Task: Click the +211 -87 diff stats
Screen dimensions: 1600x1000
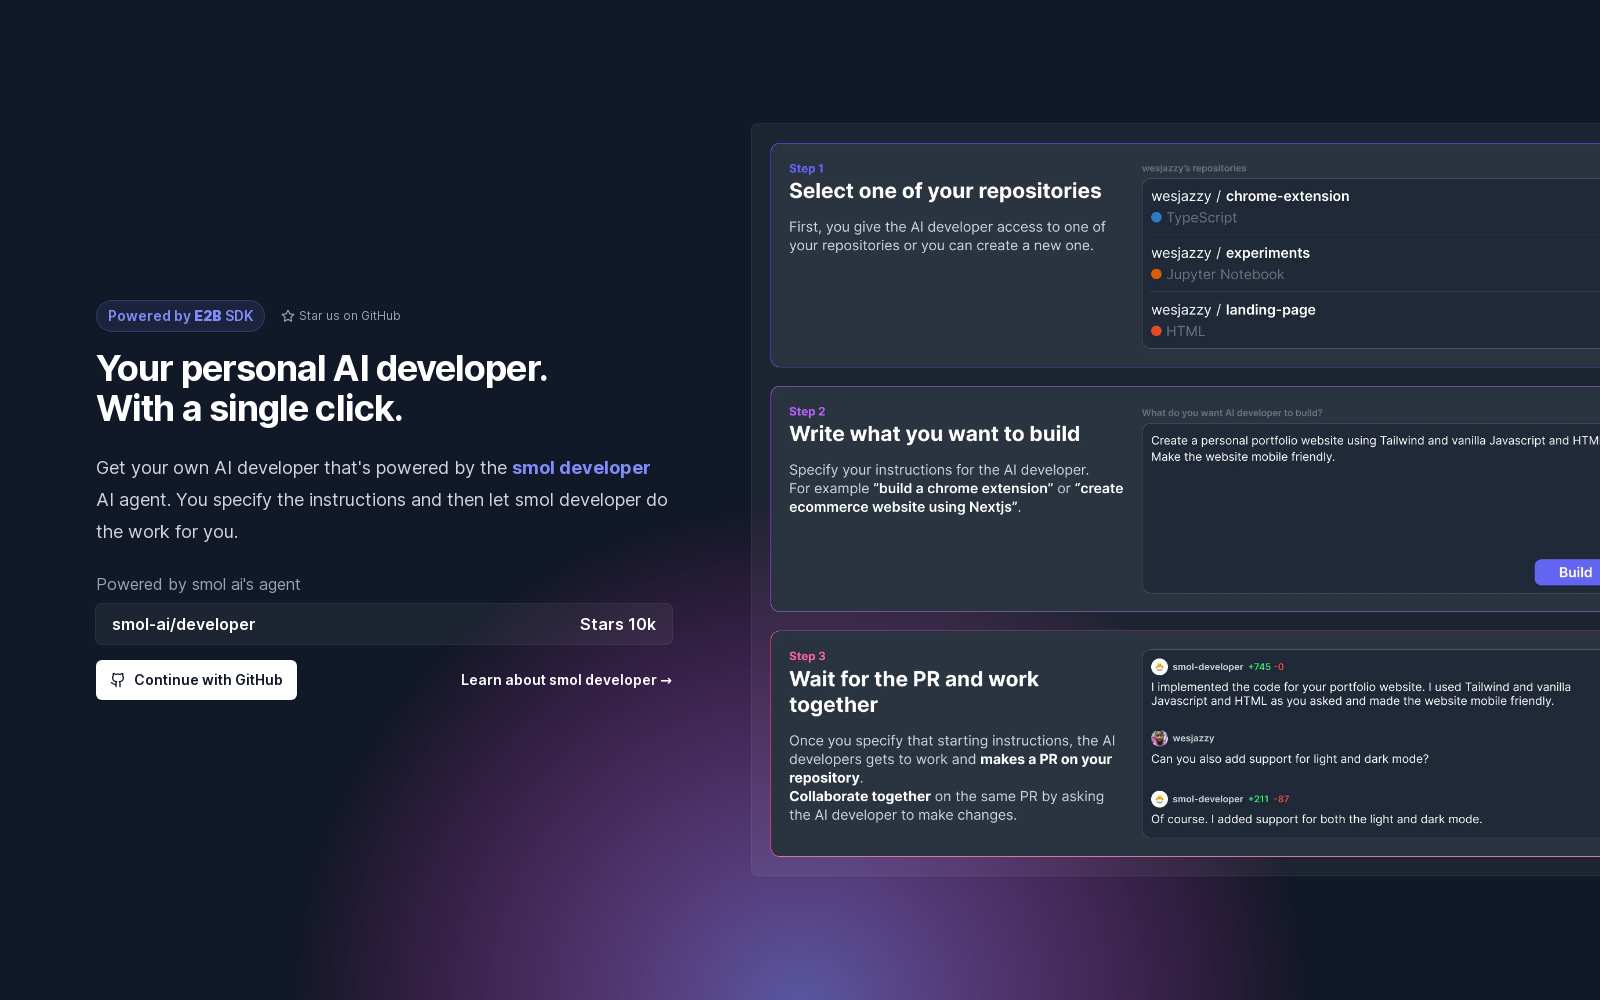Action: pos(1269,799)
